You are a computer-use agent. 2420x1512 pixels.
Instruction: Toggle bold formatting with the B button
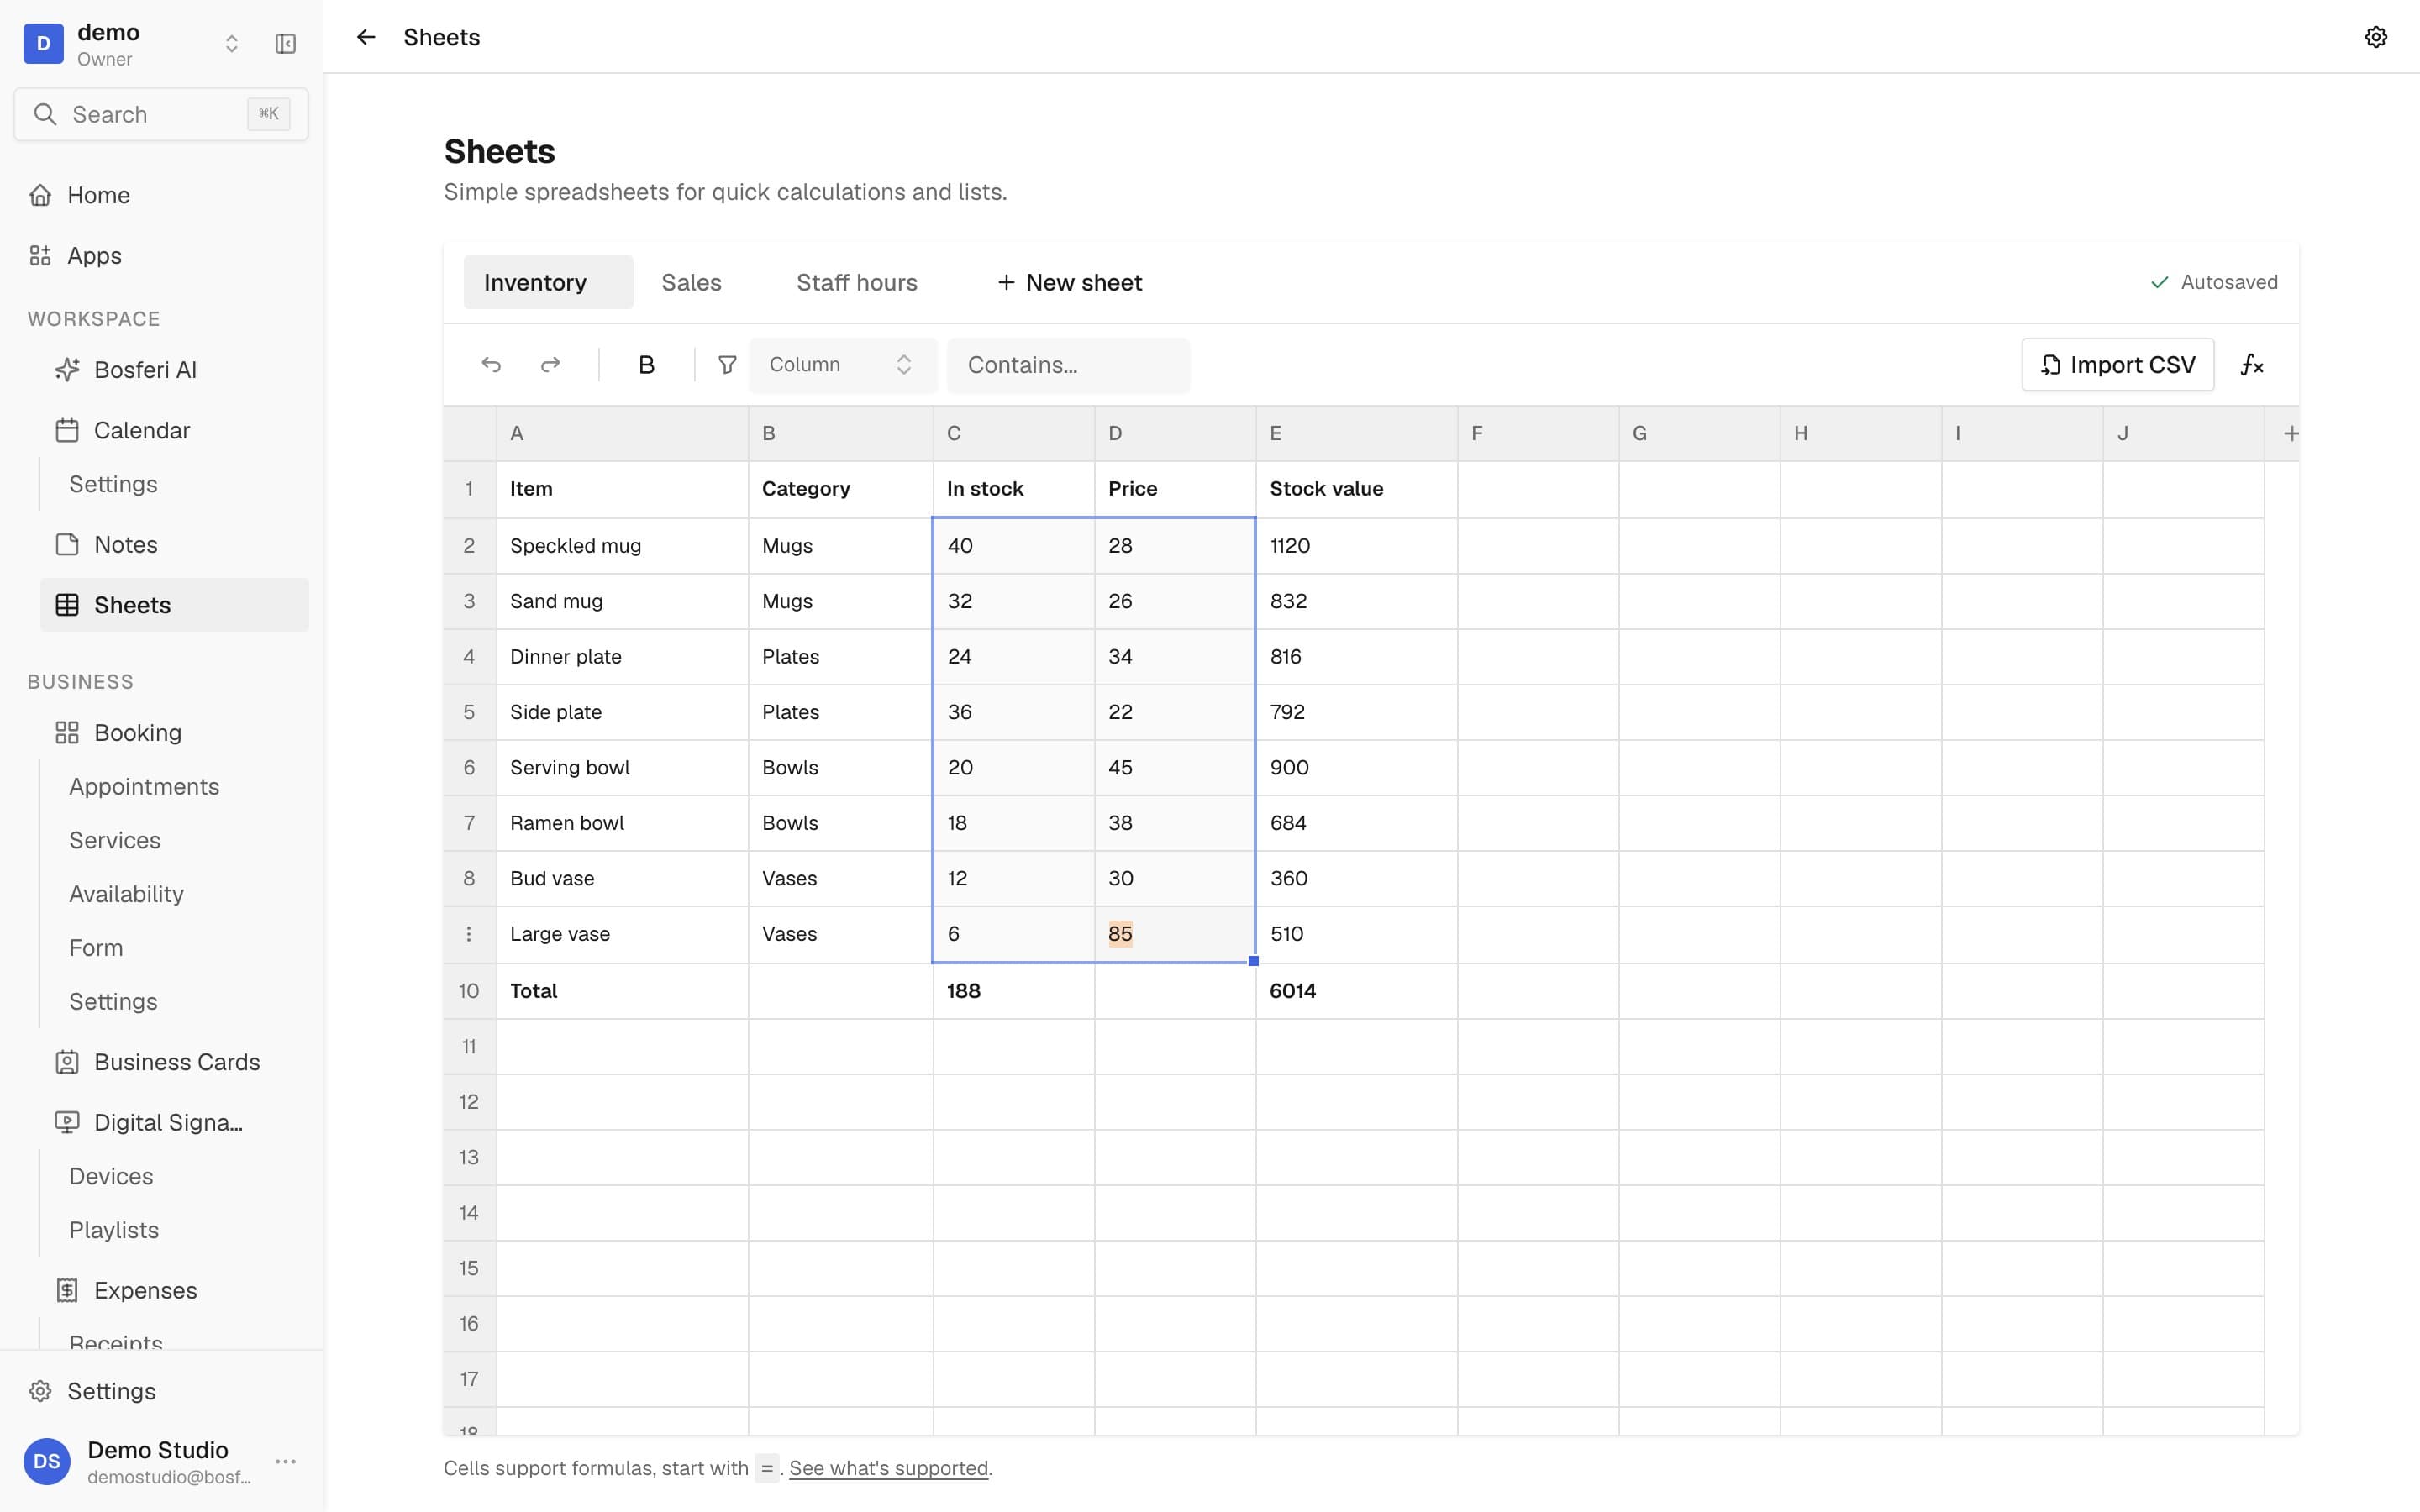pos(647,365)
